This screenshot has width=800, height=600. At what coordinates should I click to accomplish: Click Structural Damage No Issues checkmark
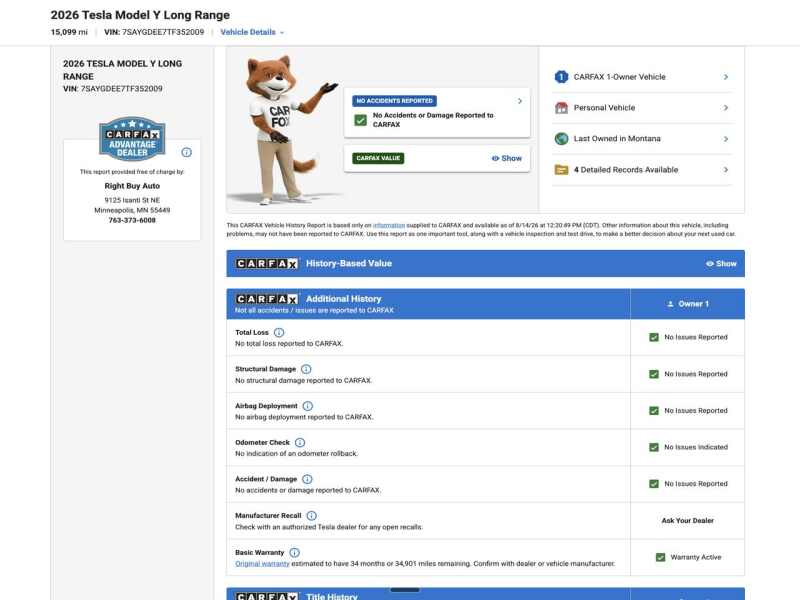click(654, 374)
